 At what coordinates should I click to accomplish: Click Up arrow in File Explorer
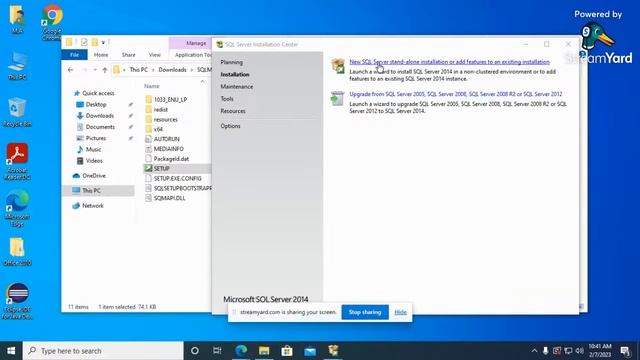pos(105,70)
